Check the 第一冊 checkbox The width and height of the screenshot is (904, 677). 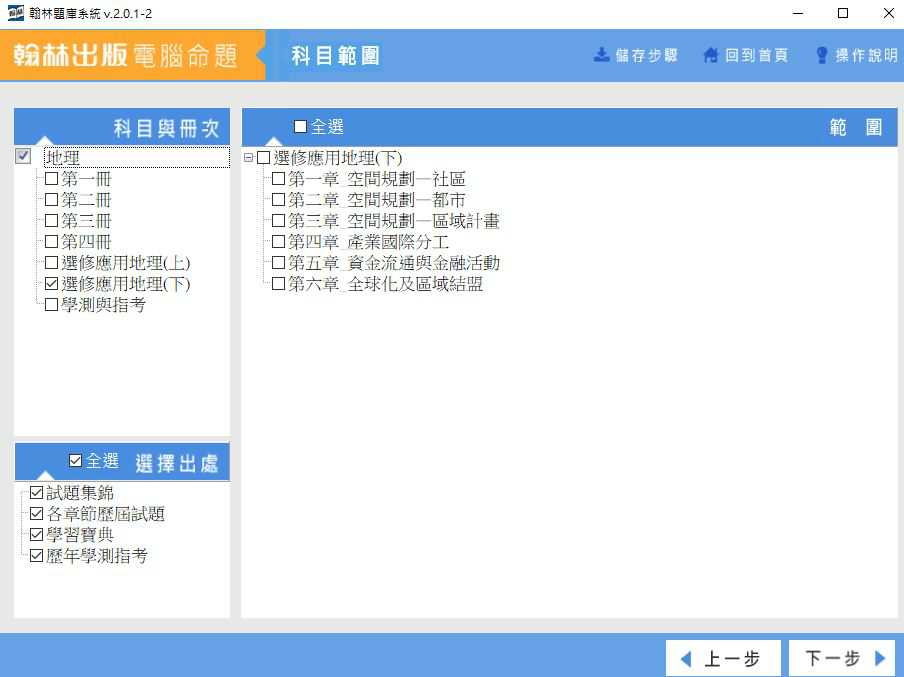[x=51, y=178]
